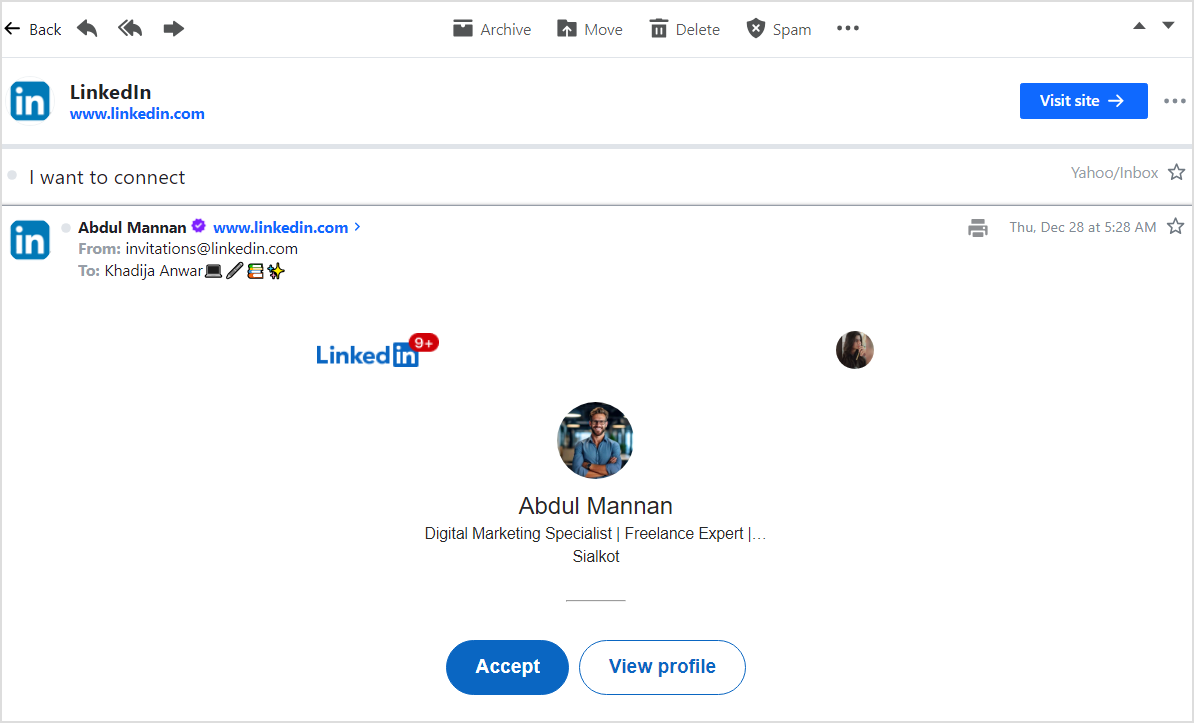1194x723 pixels.
Task: Click the Abdul Mannan name heading
Action: 595,506
